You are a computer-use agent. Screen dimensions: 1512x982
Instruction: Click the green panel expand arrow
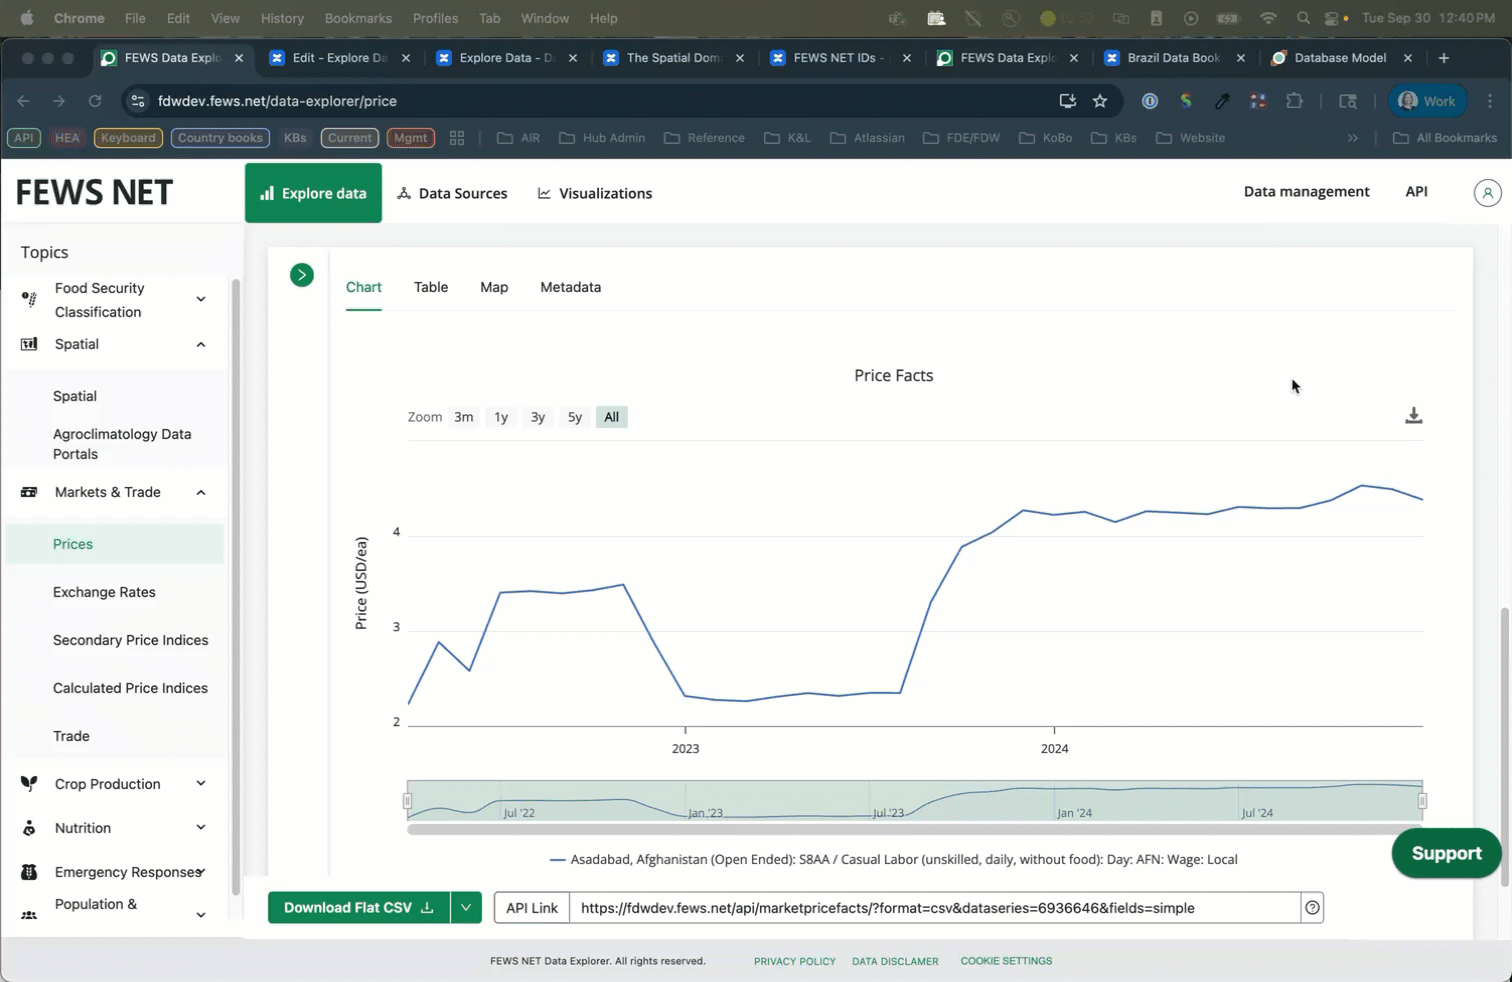click(x=301, y=275)
